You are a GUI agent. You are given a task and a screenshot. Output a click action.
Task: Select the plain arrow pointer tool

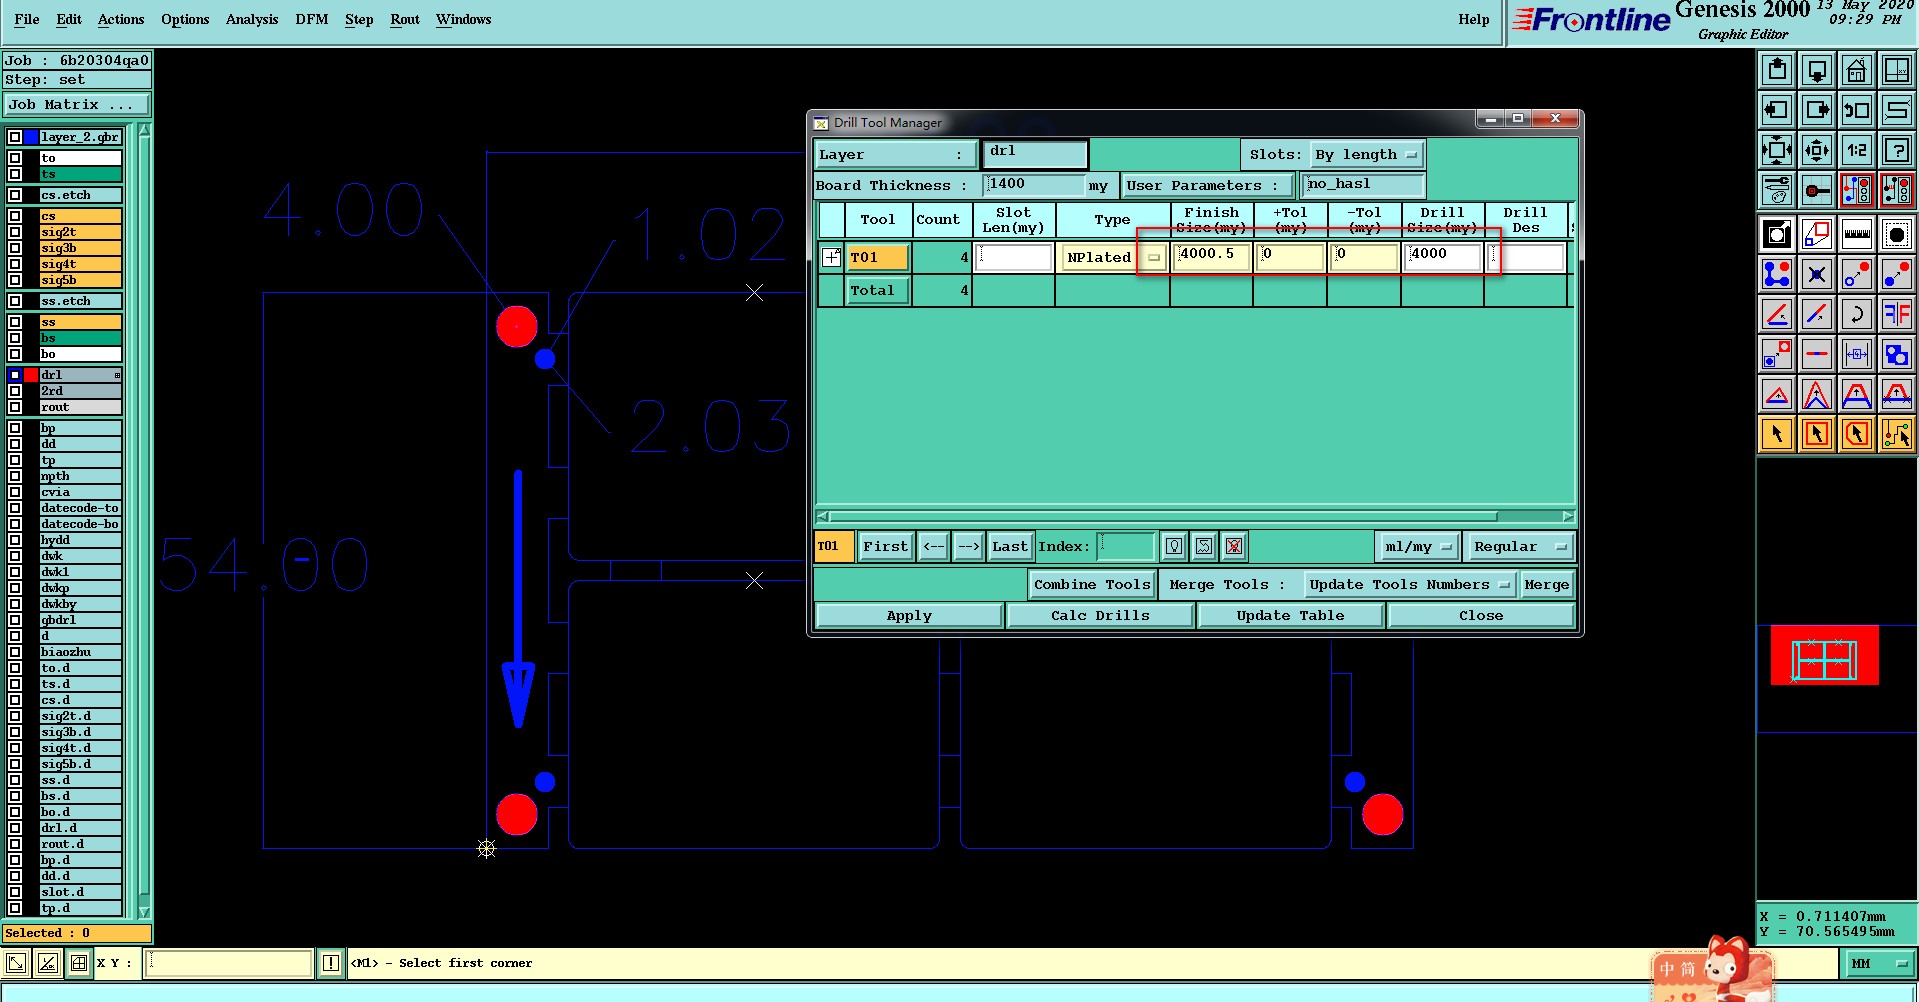pos(1777,434)
